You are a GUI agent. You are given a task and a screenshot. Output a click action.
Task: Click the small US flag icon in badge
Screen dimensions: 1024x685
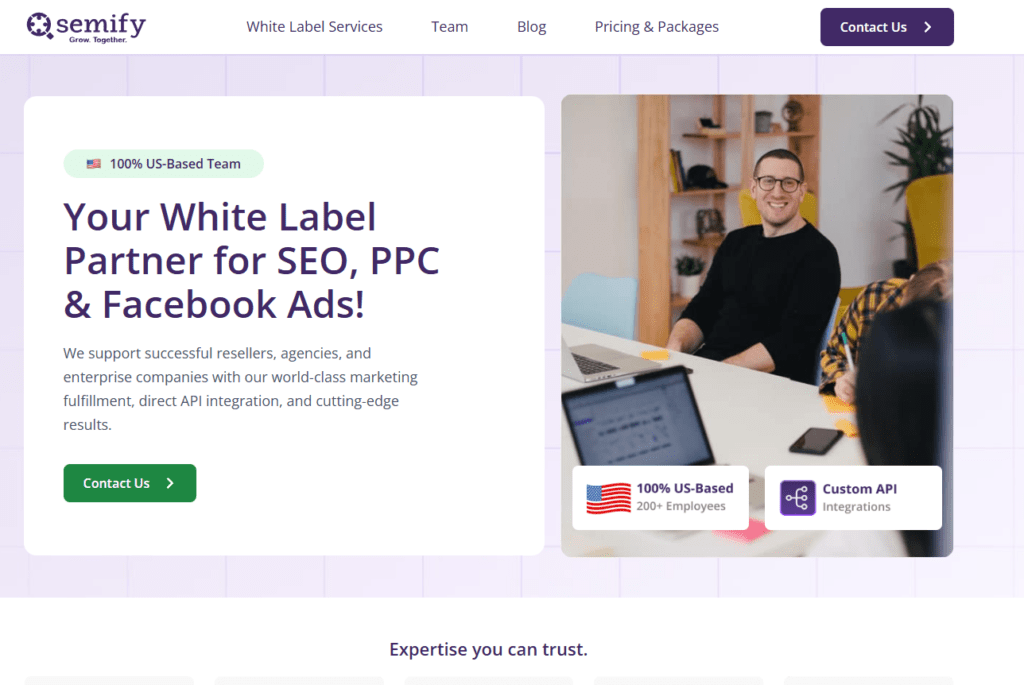[x=94, y=164]
